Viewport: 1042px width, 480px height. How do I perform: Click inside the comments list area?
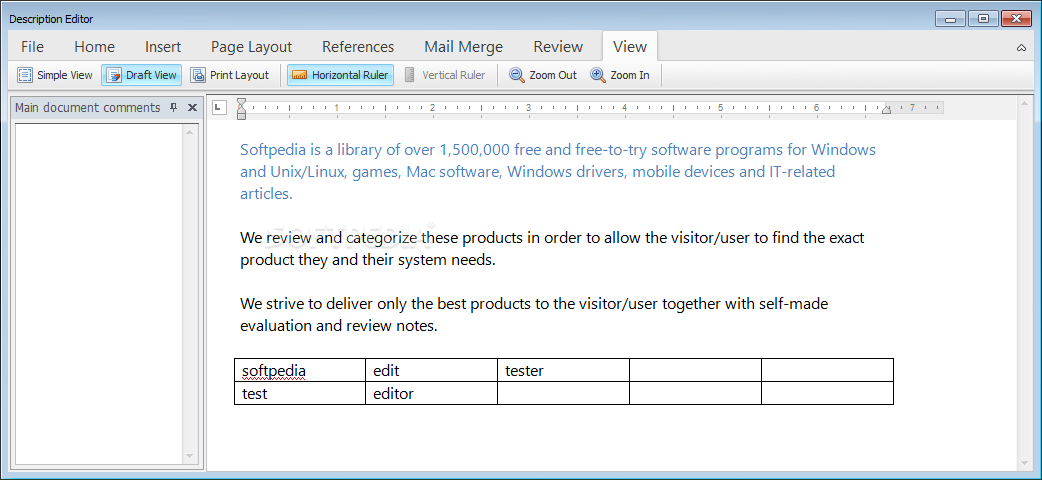[x=99, y=293]
